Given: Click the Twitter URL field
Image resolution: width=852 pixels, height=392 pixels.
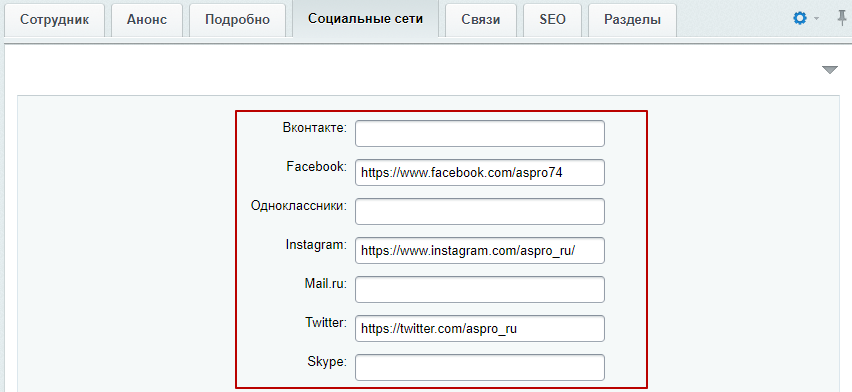Looking at the screenshot, I should pos(480,328).
